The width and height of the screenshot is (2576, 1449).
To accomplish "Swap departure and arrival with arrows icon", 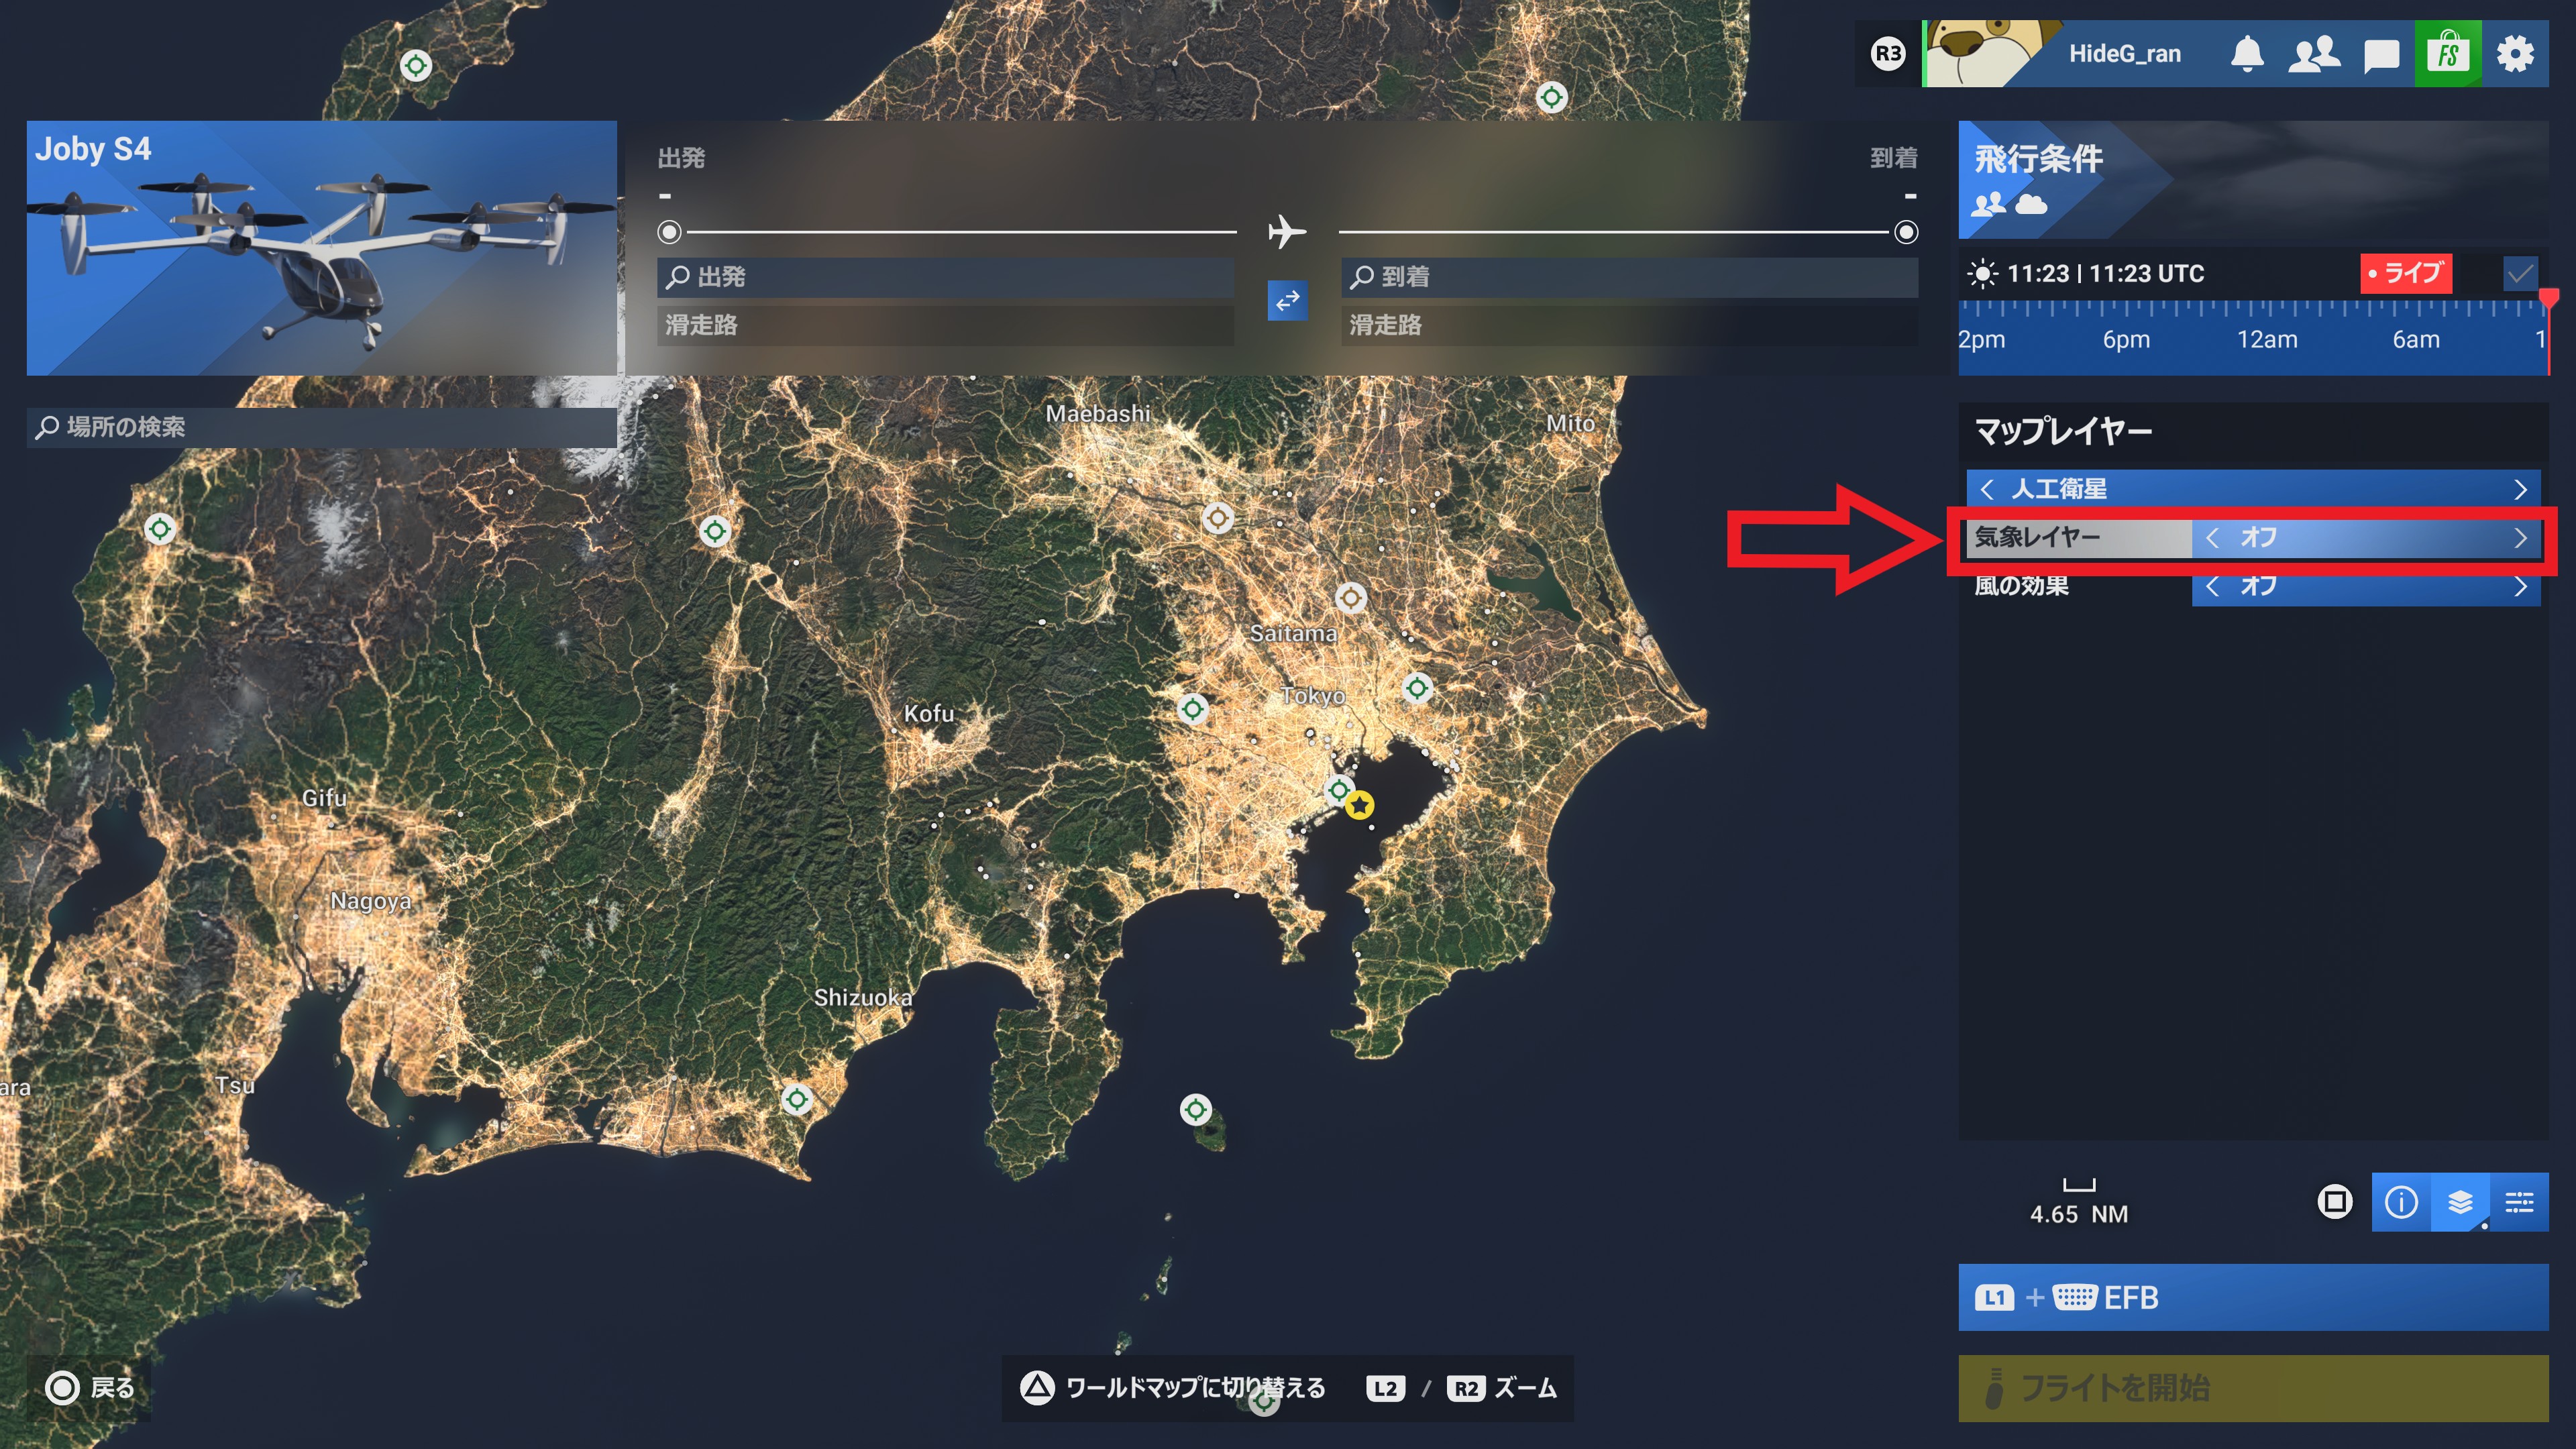I will pos(1287,300).
